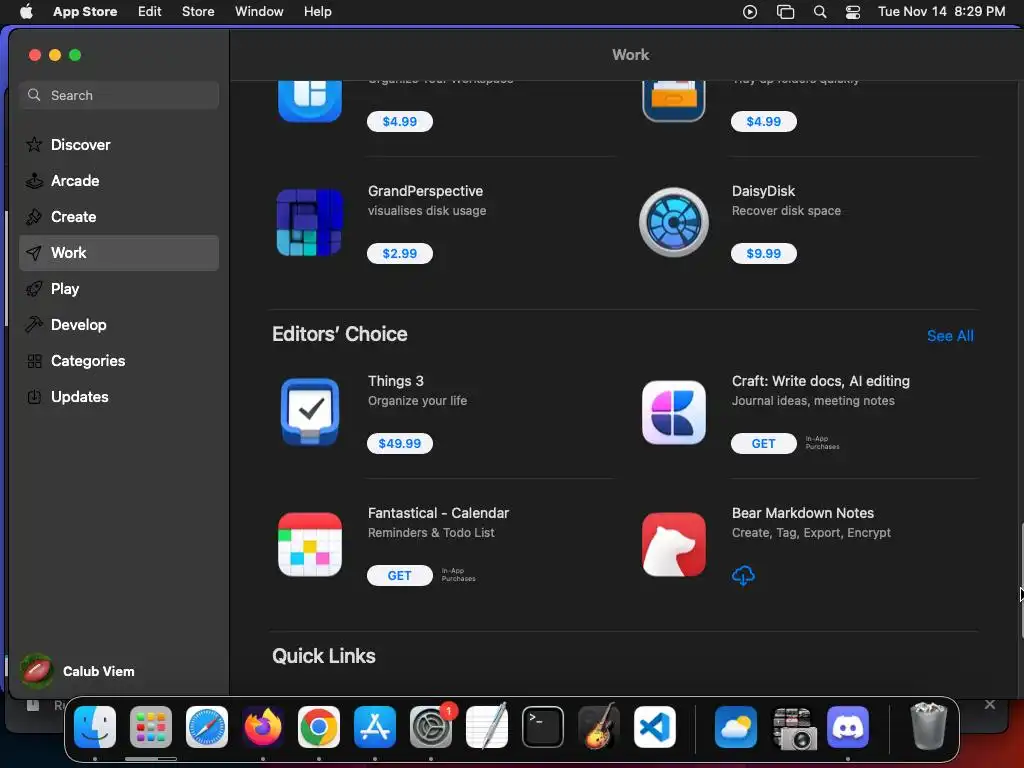The width and height of the screenshot is (1024, 768).
Task: Open Spotlight search in menu bar
Action: point(820,12)
